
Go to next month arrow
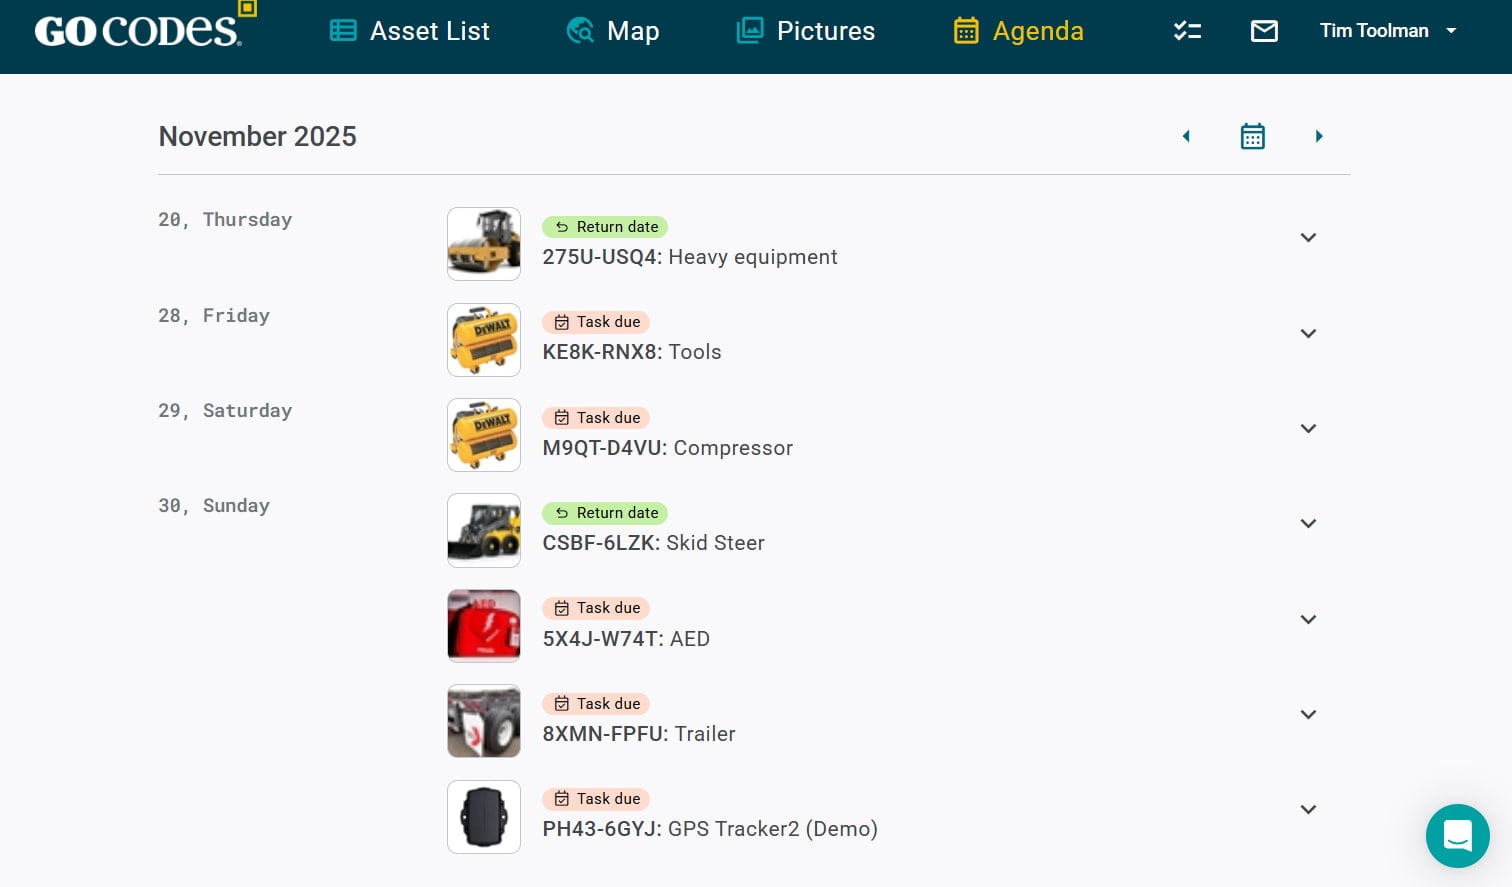click(1319, 136)
